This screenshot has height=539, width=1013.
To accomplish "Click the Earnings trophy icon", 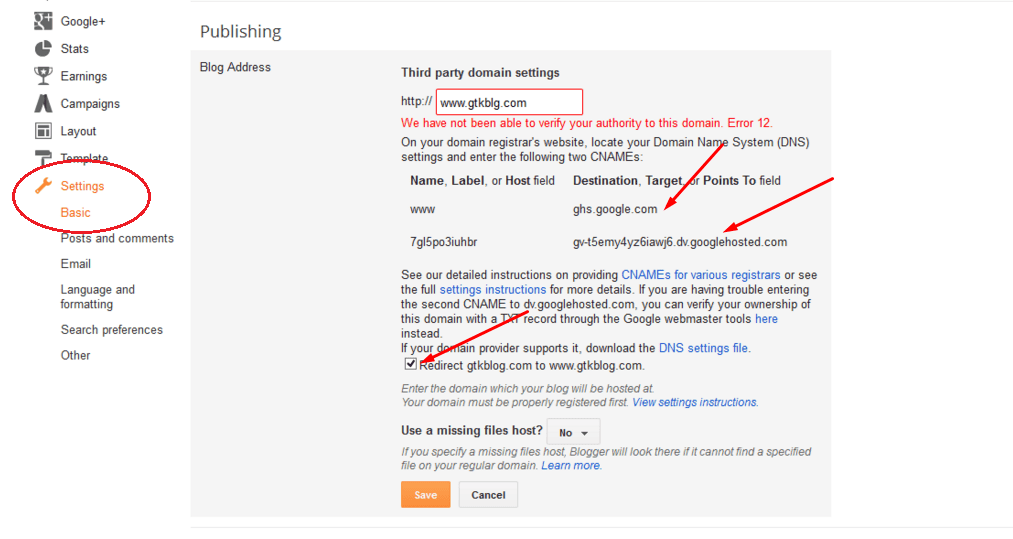I will point(43,76).
